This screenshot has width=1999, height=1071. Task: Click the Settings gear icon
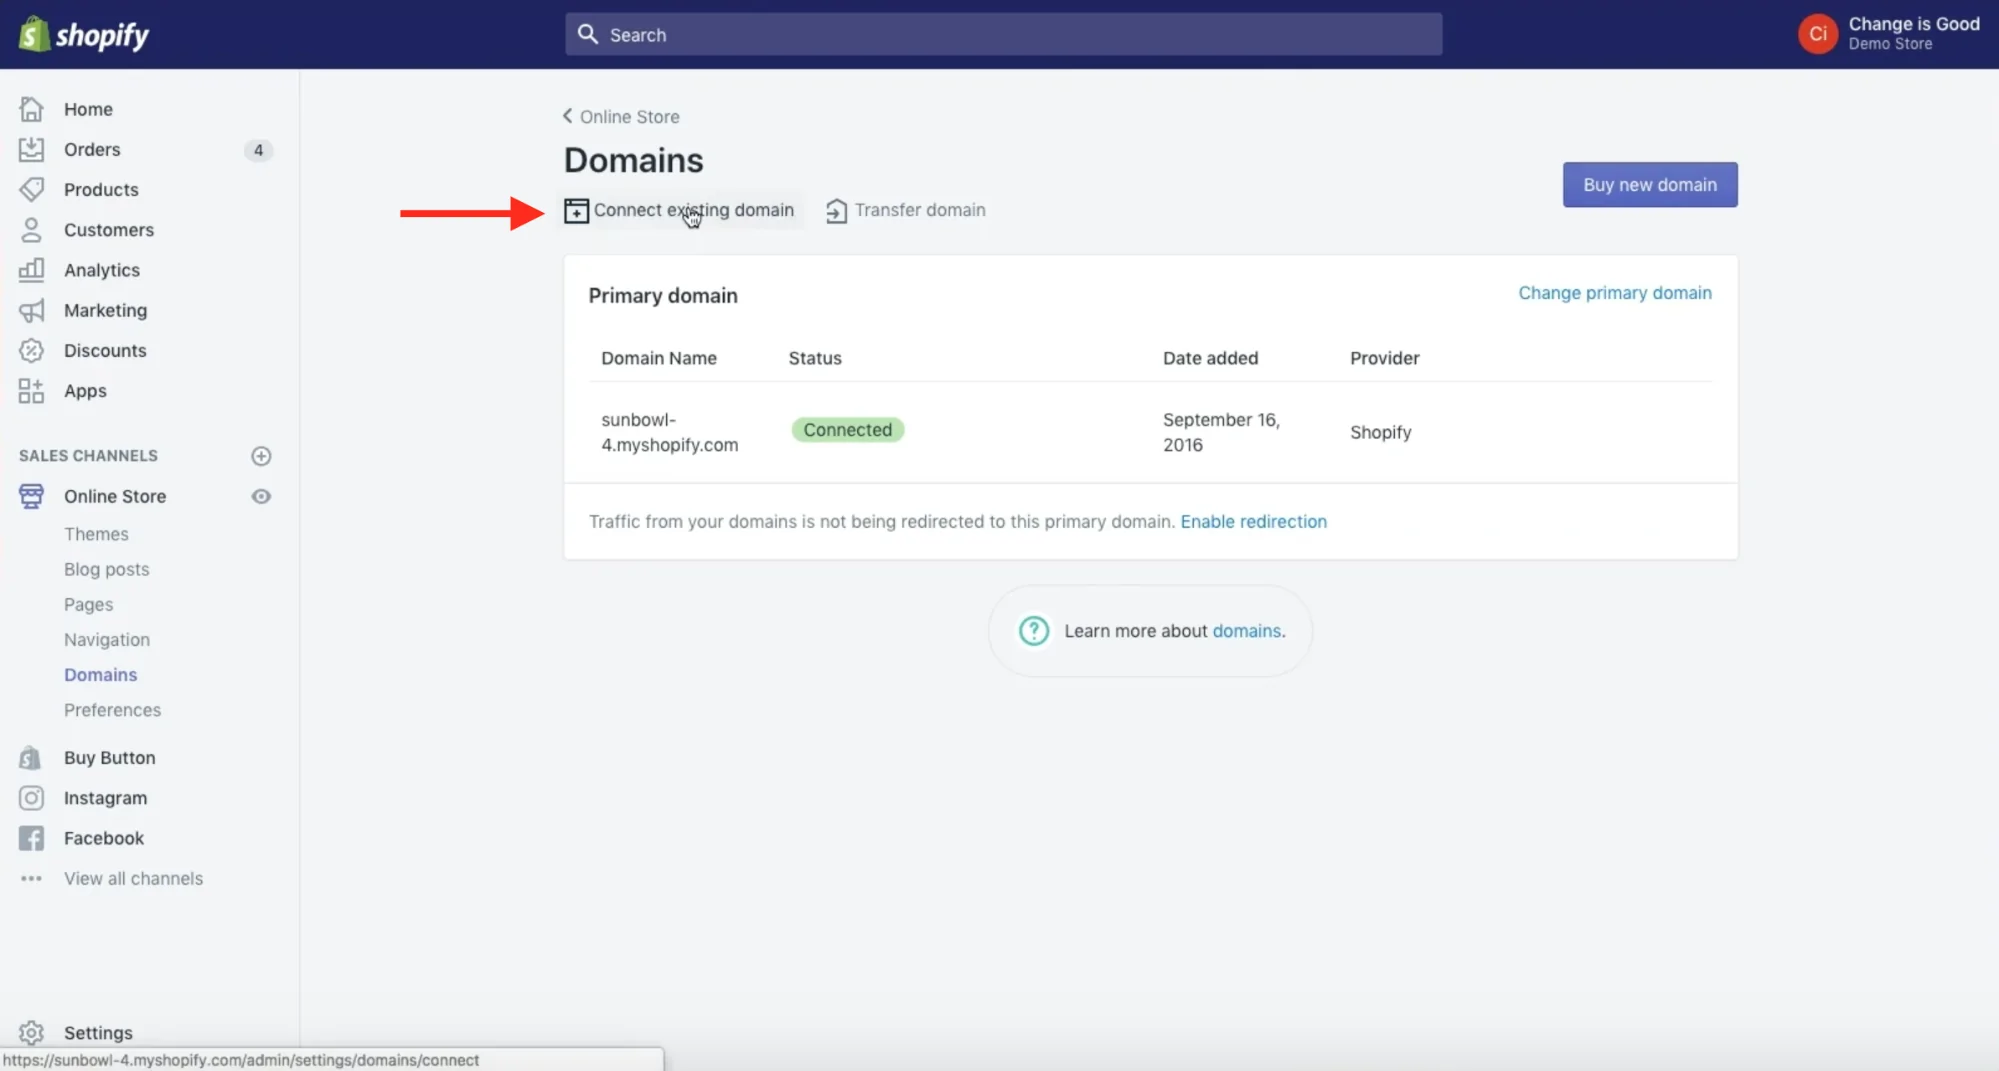point(31,1032)
